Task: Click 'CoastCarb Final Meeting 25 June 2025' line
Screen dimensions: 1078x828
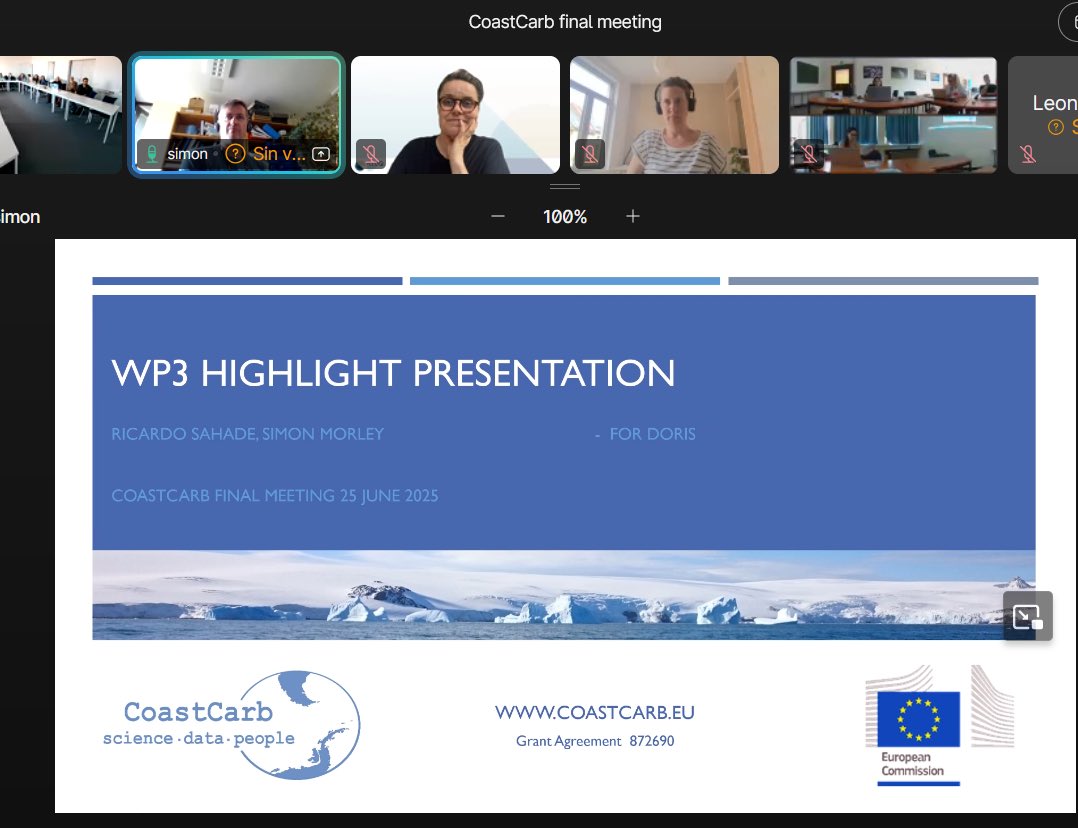Action: 275,496
